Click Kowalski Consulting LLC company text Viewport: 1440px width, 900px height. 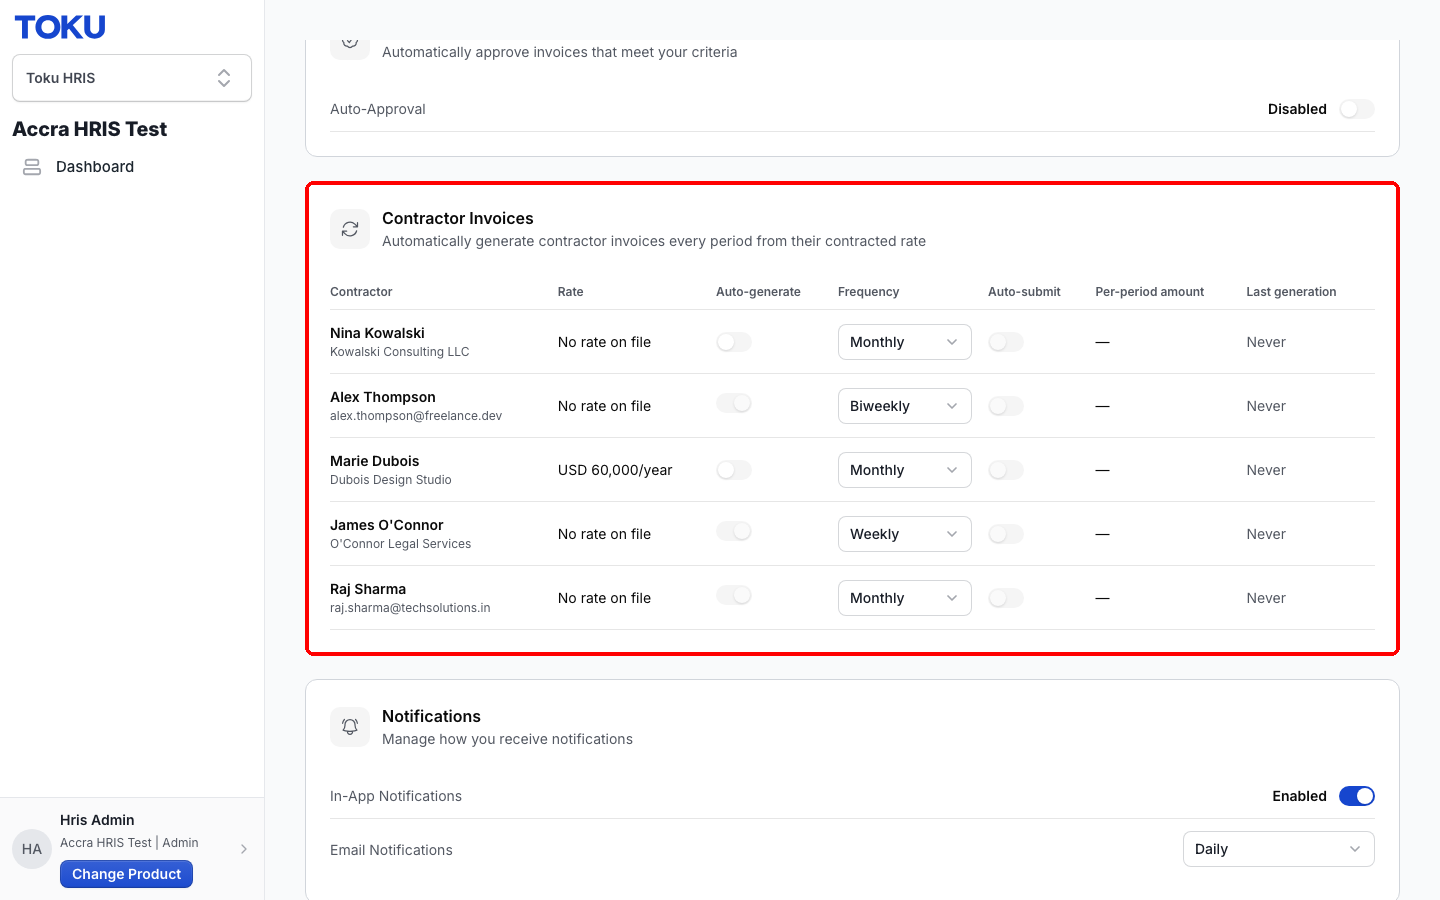pyautogui.click(x=400, y=352)
